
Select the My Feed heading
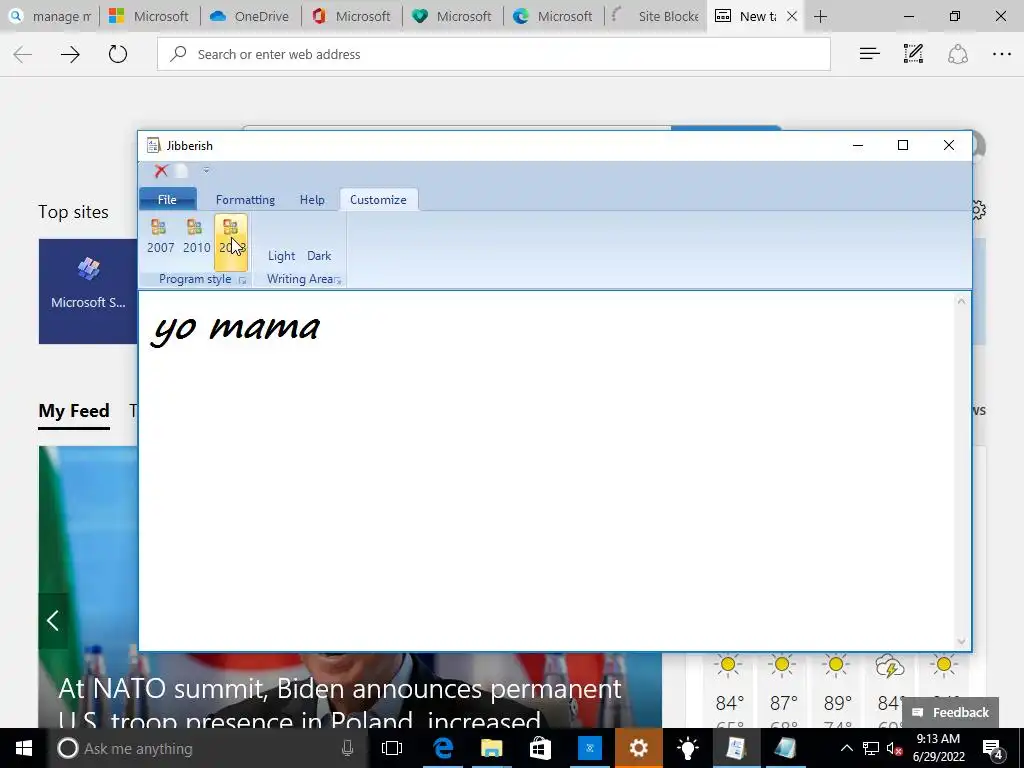point(74,411)
